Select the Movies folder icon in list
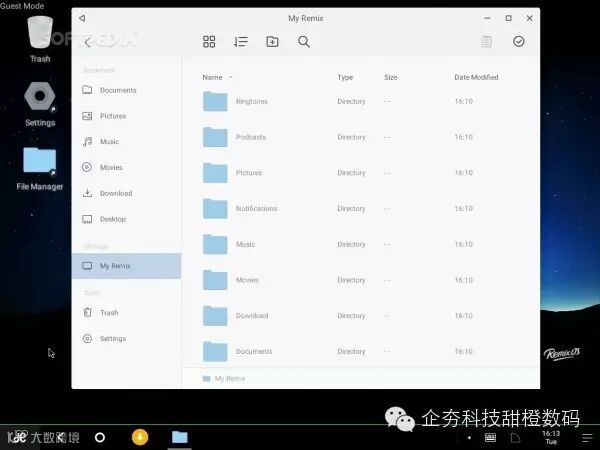600x450 pixels. (x=215, y=280)
